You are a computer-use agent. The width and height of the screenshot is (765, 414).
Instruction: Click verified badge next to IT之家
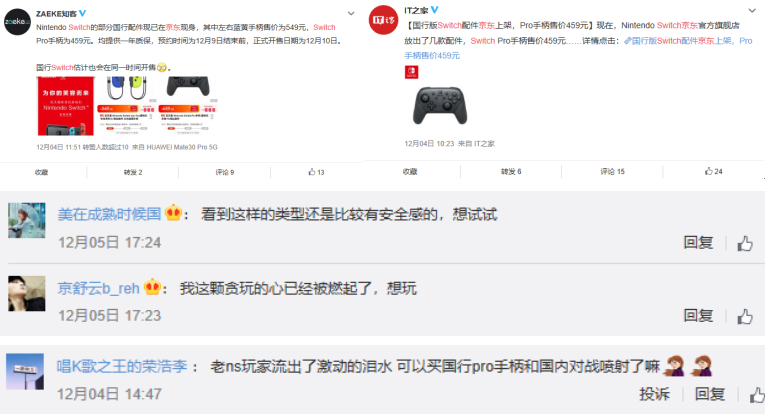(x=435, y=10)
